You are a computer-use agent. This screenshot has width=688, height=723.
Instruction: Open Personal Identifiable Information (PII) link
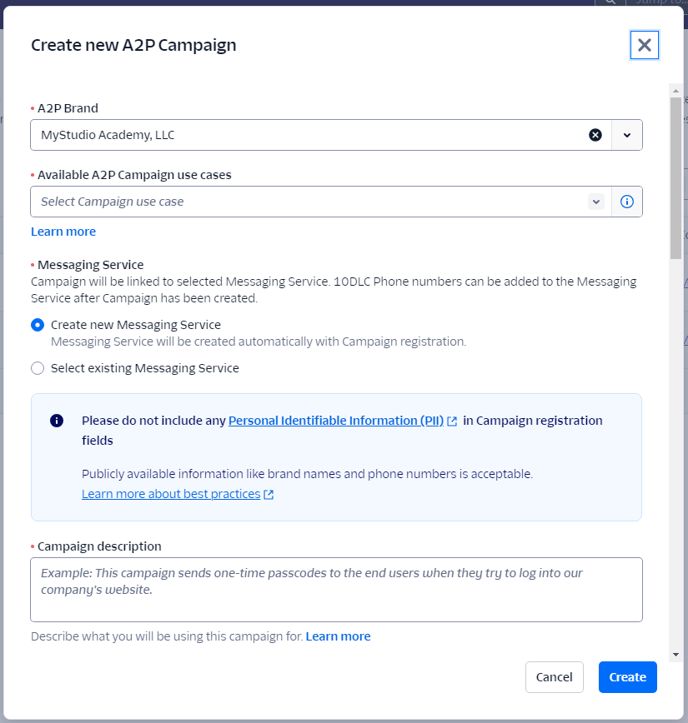pos(336,421)
